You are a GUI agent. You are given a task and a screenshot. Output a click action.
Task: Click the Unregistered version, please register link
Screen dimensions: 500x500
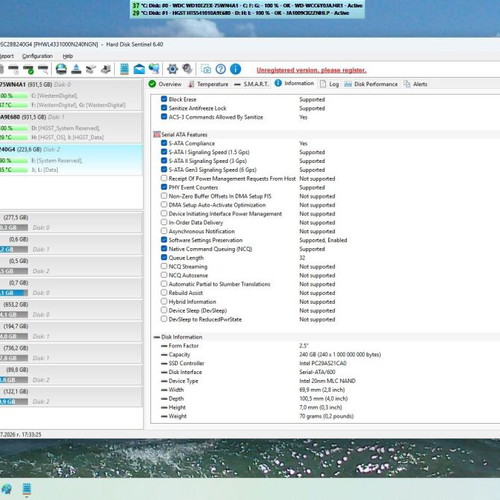coord(311,70)
